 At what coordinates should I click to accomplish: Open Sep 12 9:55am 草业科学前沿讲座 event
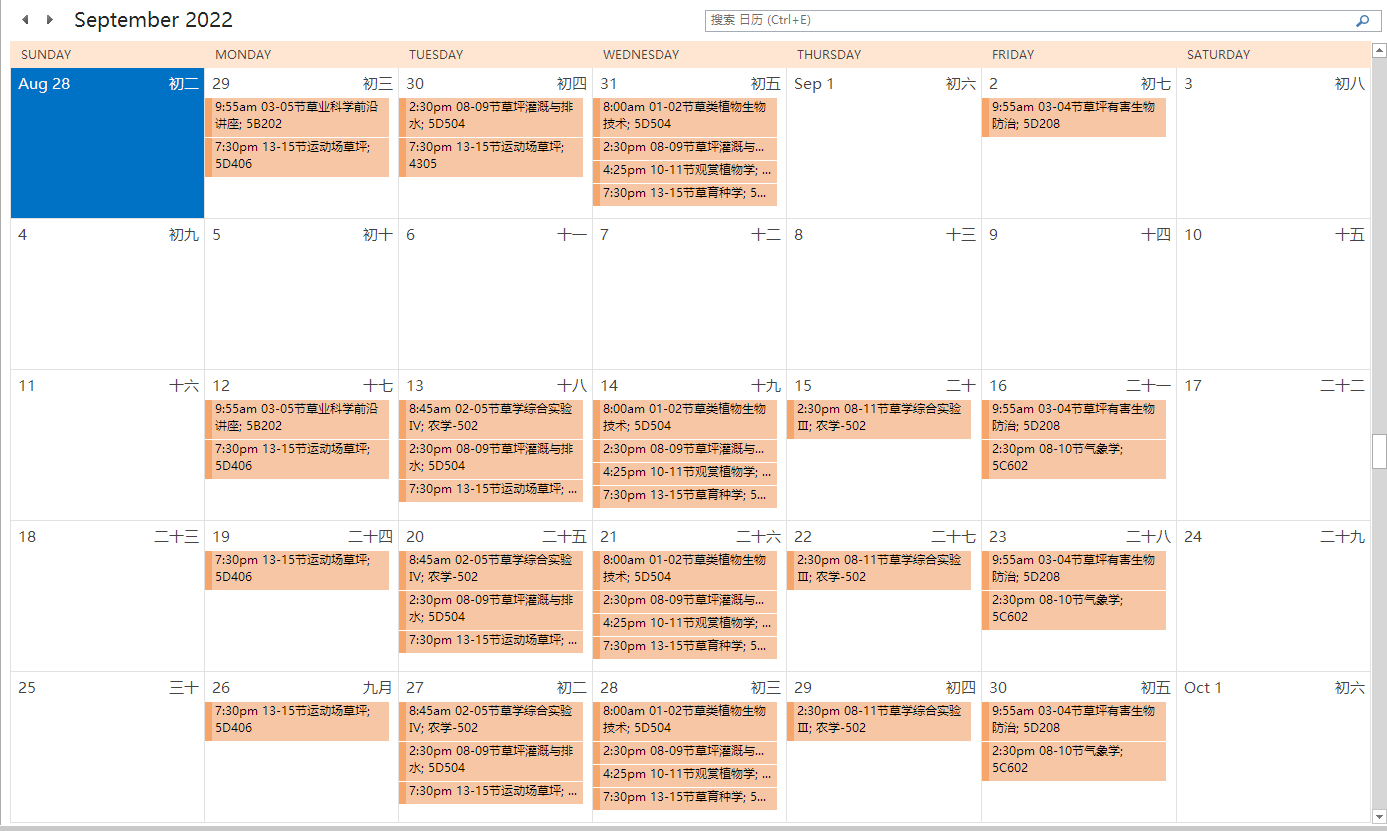coord(297,418)
